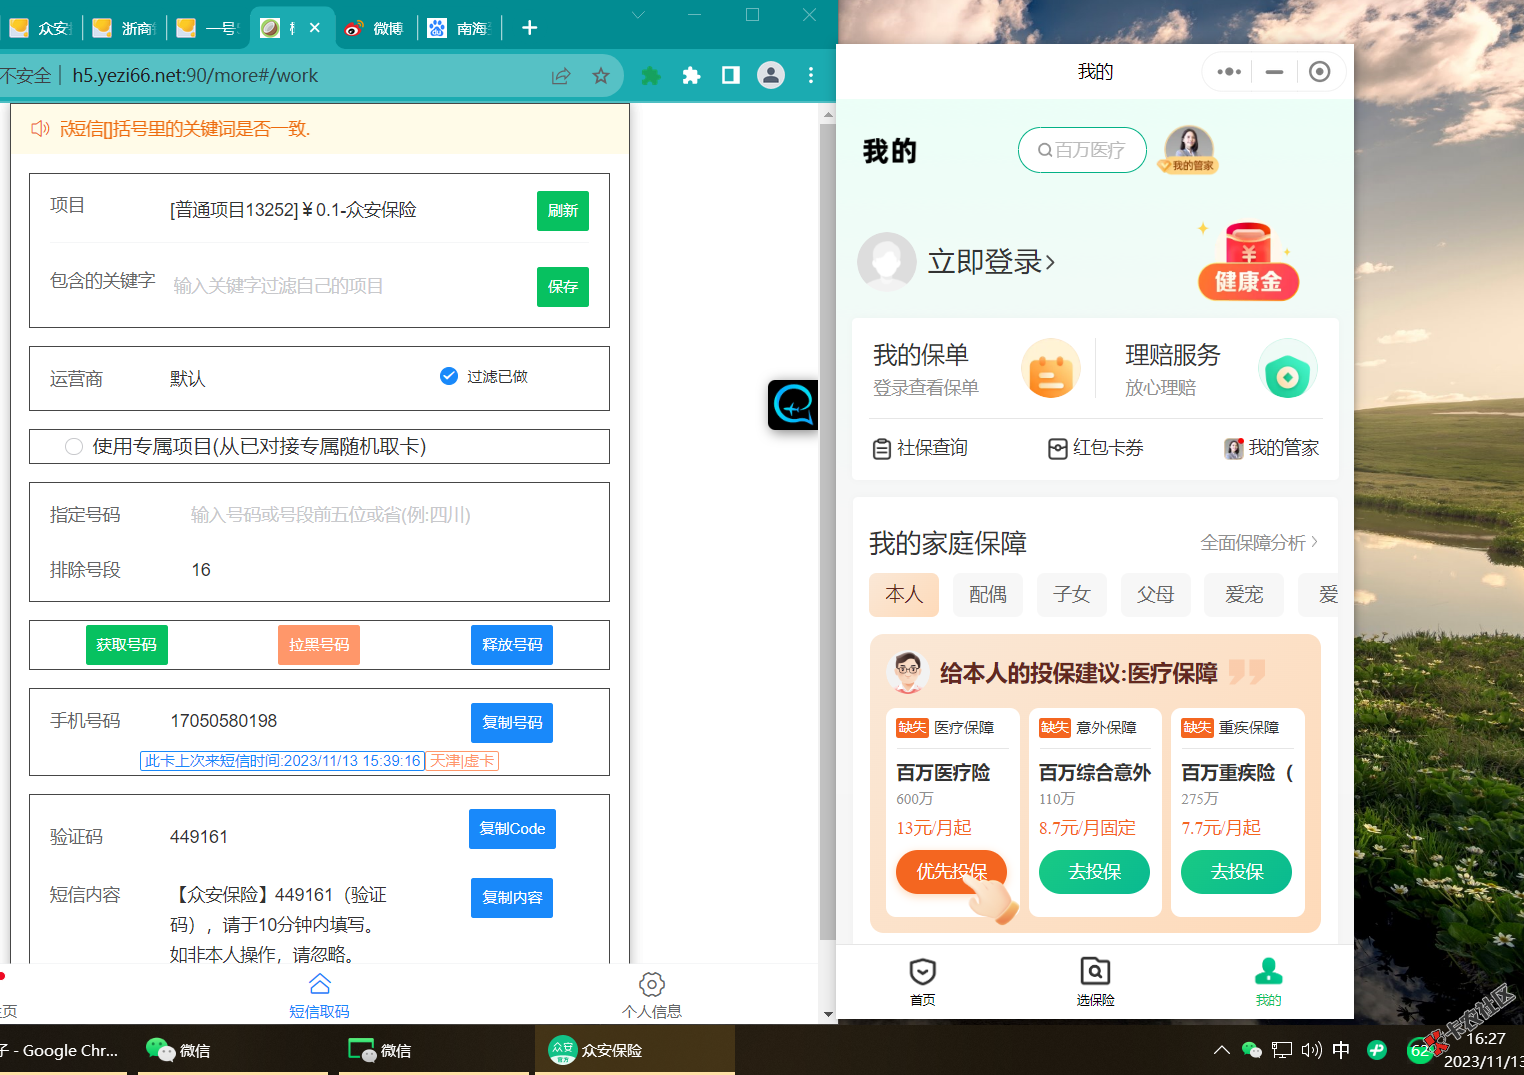Open 我的保单 policy card

click(975, 369)
